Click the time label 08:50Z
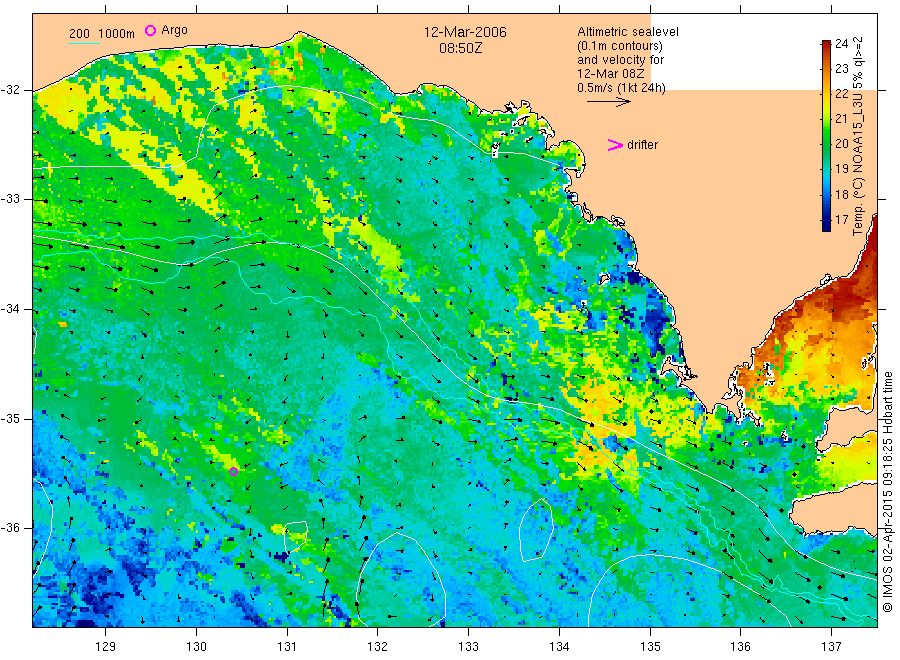Image resolution: width=900 pixels, height=660 pixels. click(461, 49)
